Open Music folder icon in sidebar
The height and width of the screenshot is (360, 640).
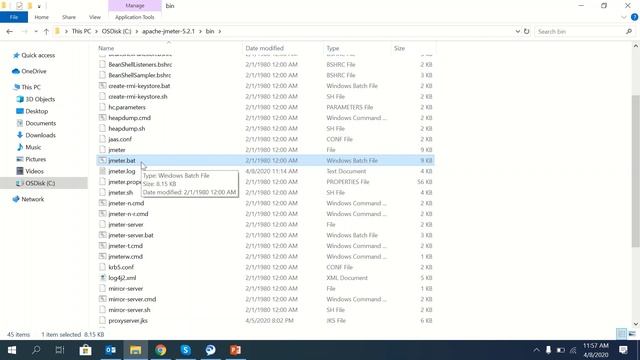tap(20, 147)
